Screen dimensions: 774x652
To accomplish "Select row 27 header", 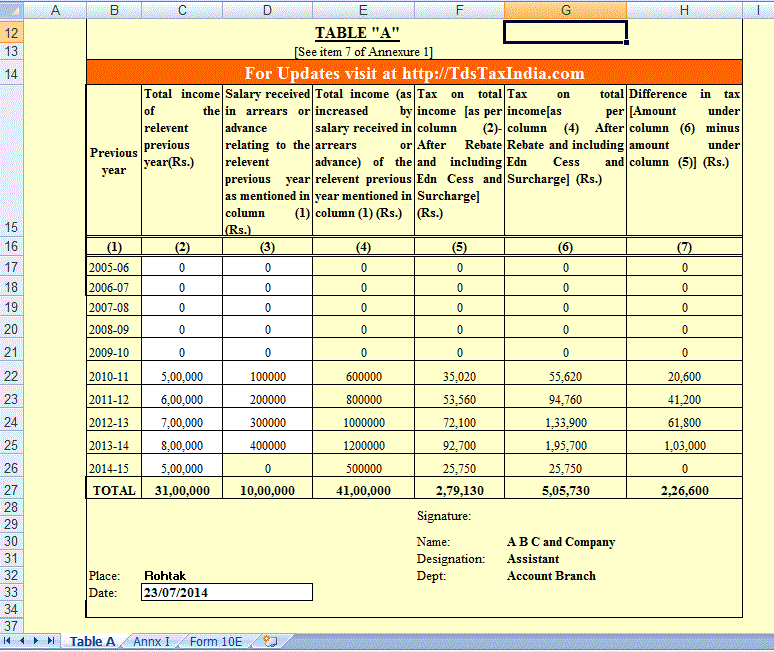I will pos(11,490).
